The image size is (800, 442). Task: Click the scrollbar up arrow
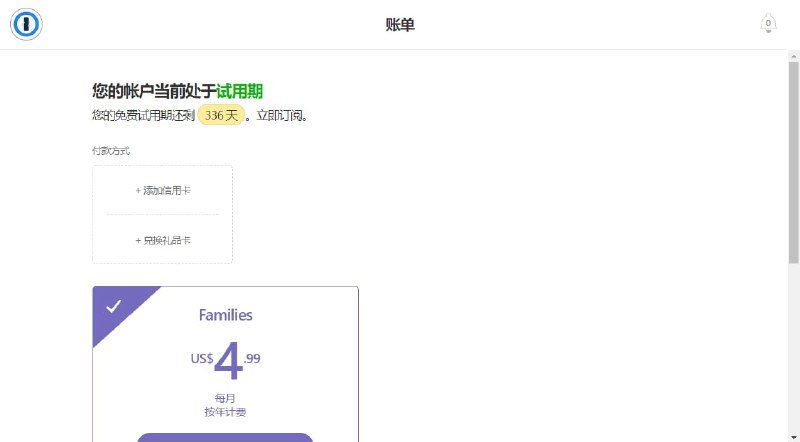tap(793, 56)
